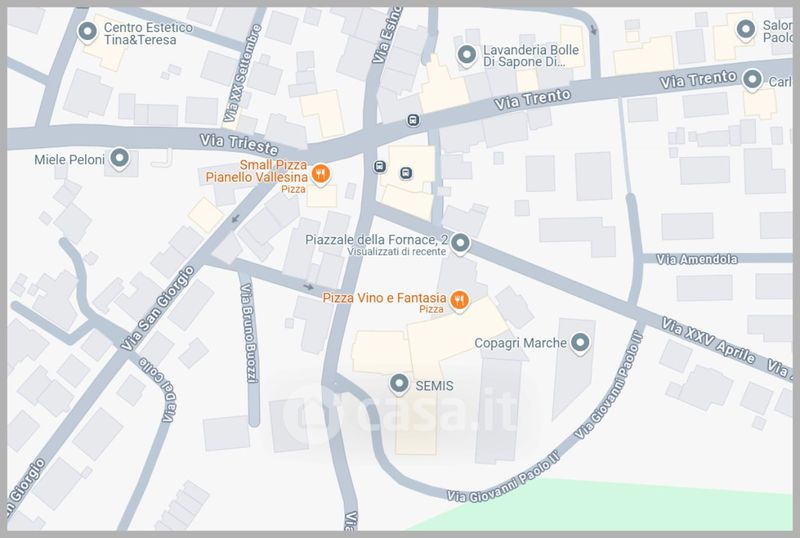Click the Via Trieste street label
The height and width of the screenshot is (538, 800).
click(x=239, y=145)
